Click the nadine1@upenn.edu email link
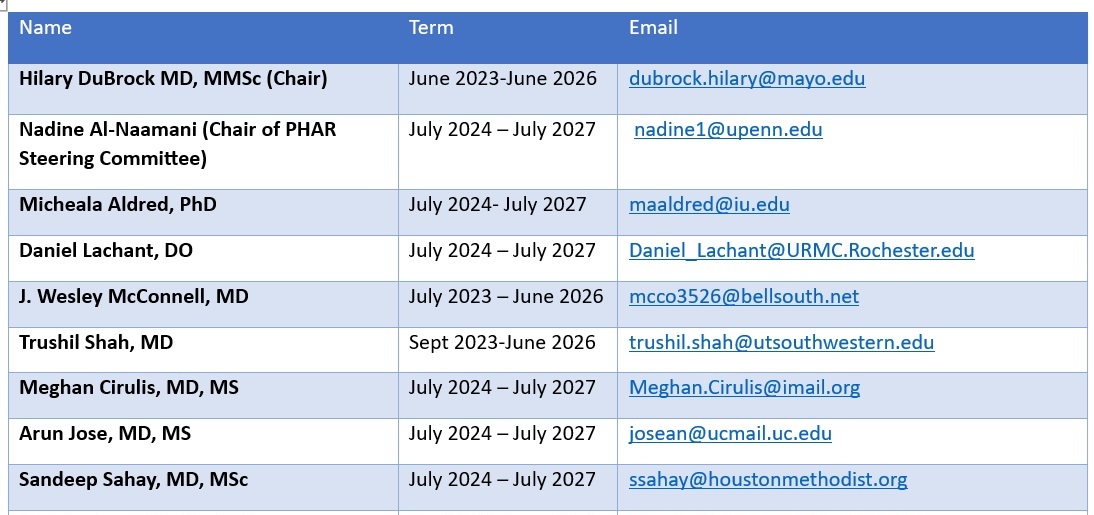Viewport: 1094px width, 515px height. 728,130
